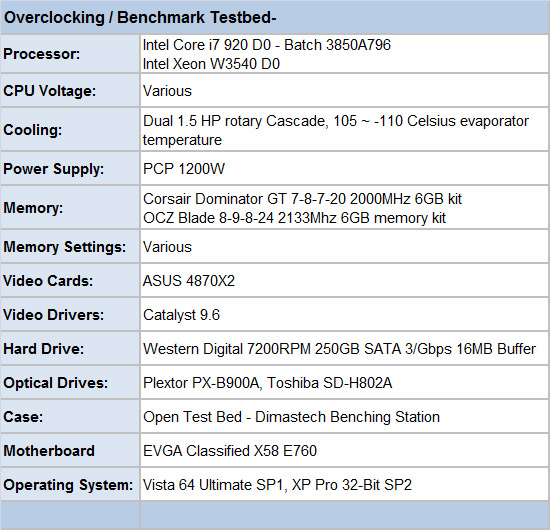Select the Processor label cell
Image resolution: width=550 pixels, height=530 pixels.
coord(70,54)
